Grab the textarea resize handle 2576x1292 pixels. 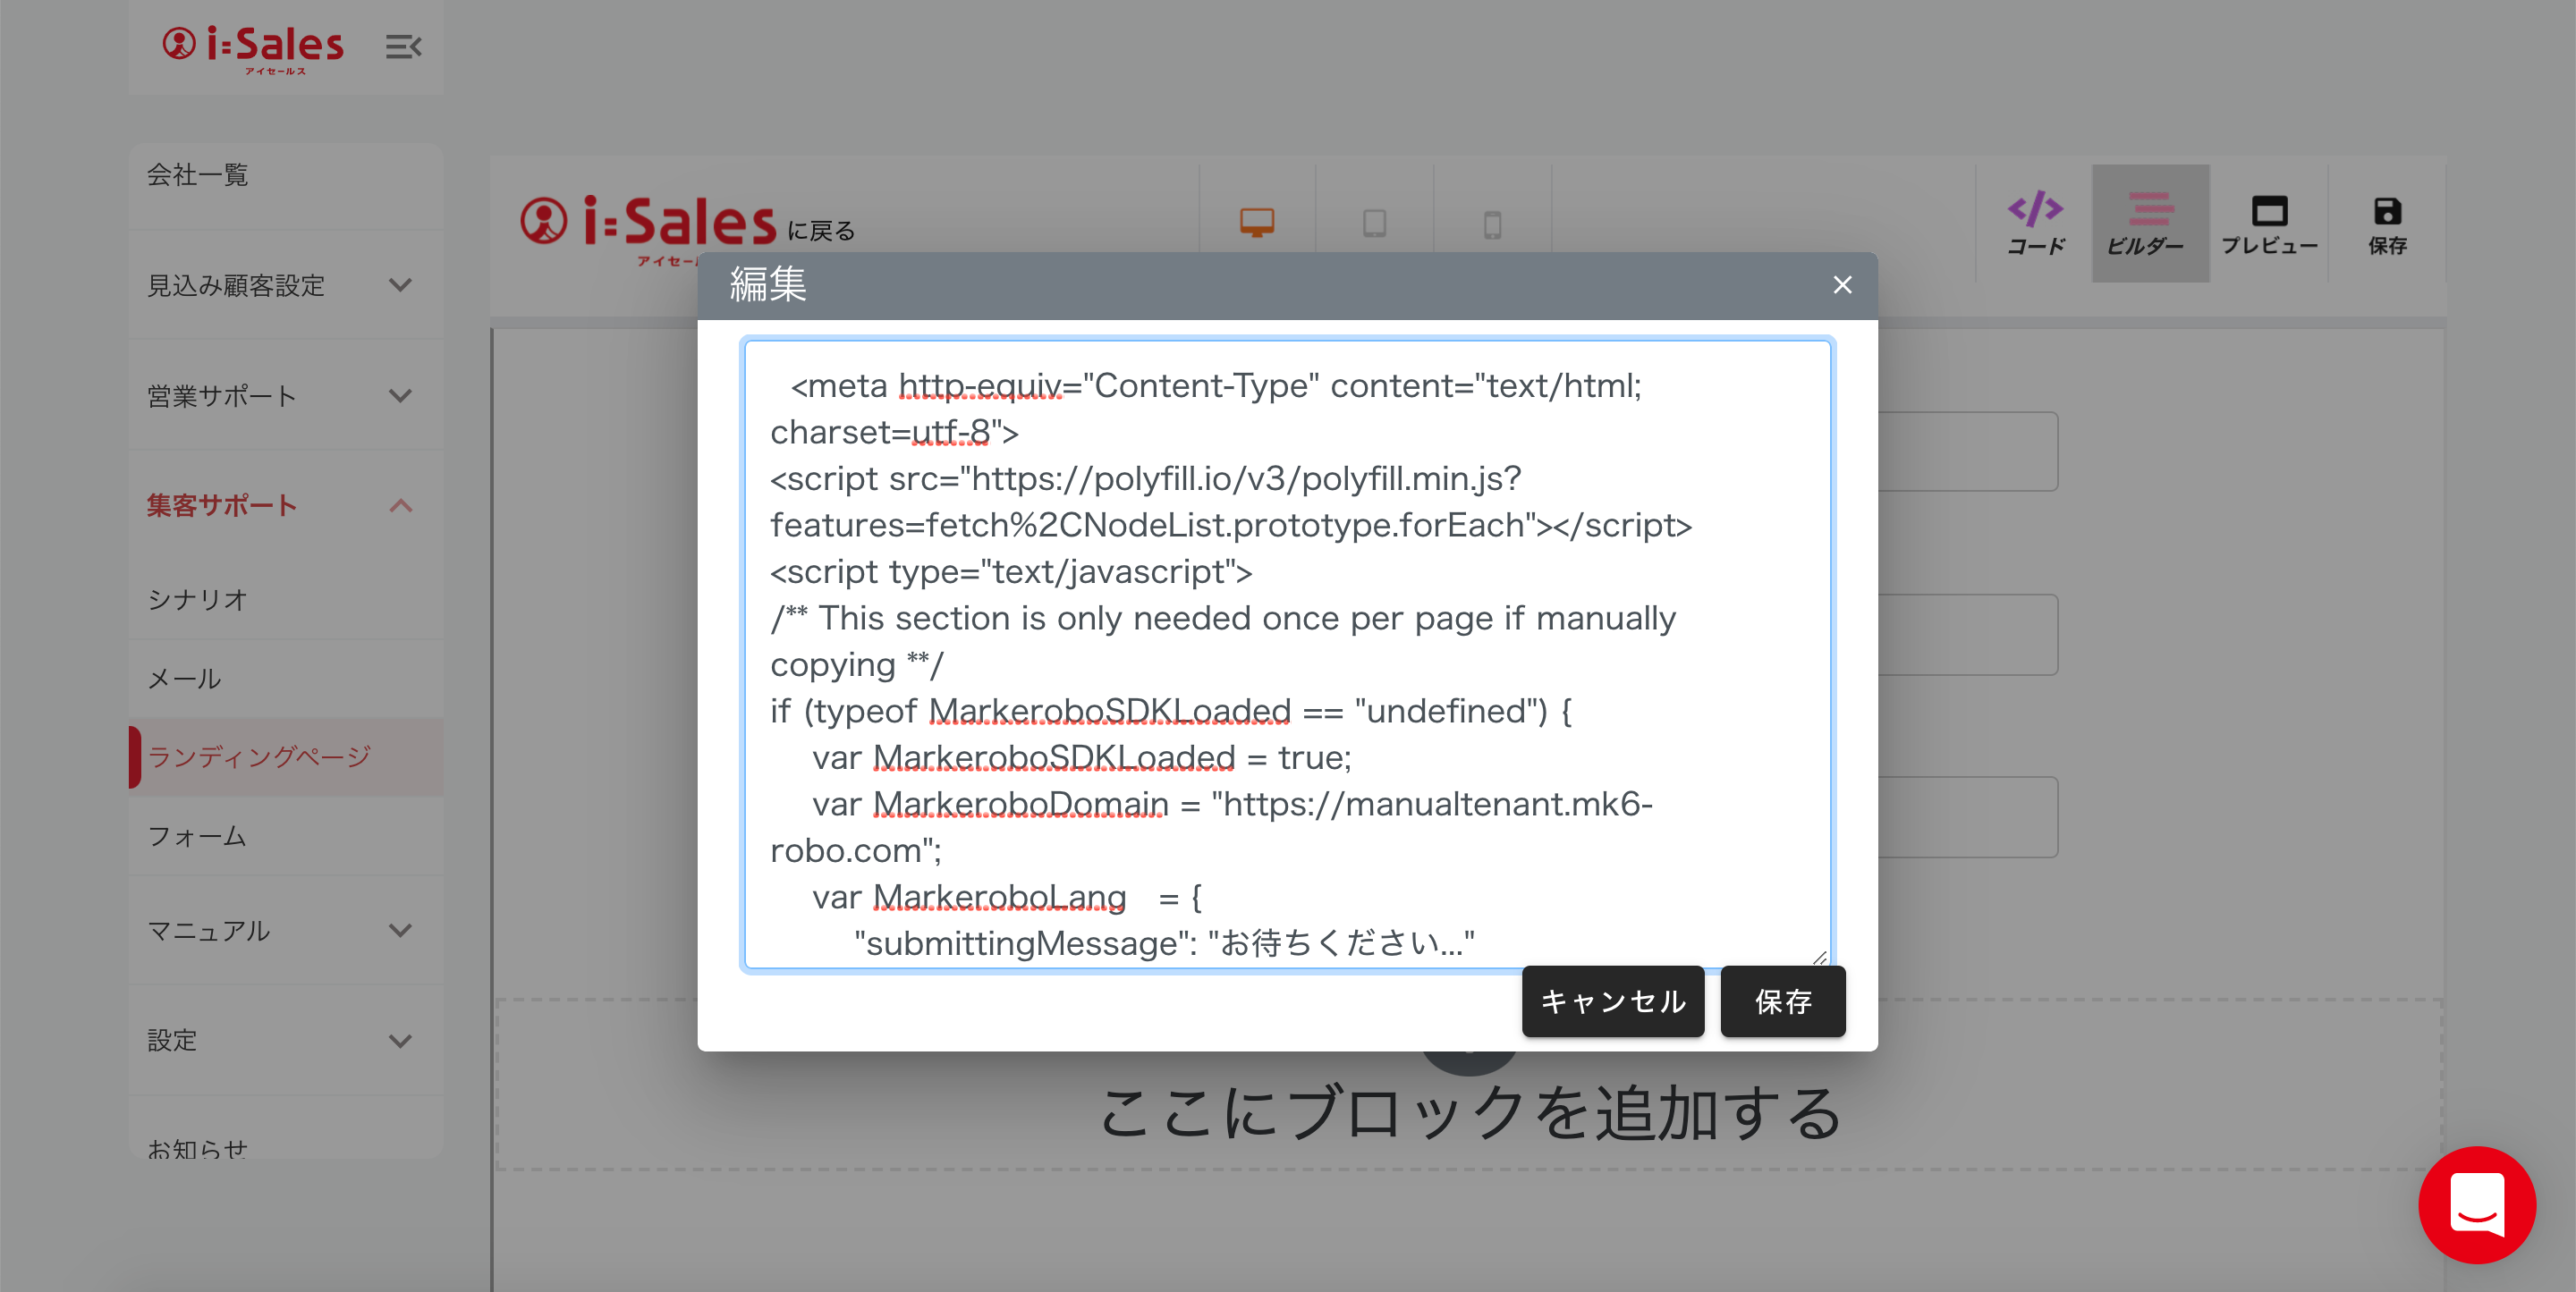pyautogui.click(x=1819, y=958)
